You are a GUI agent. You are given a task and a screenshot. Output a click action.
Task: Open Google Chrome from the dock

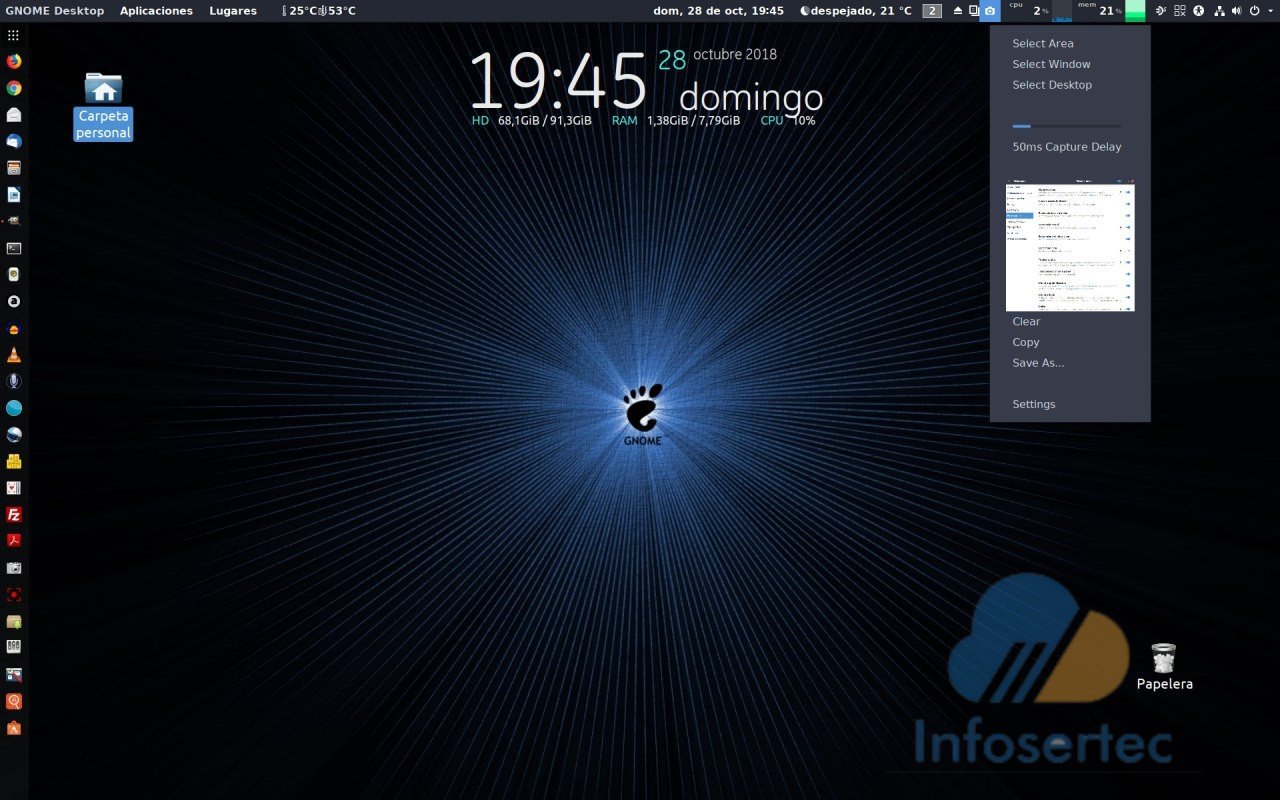pos(14,88)
